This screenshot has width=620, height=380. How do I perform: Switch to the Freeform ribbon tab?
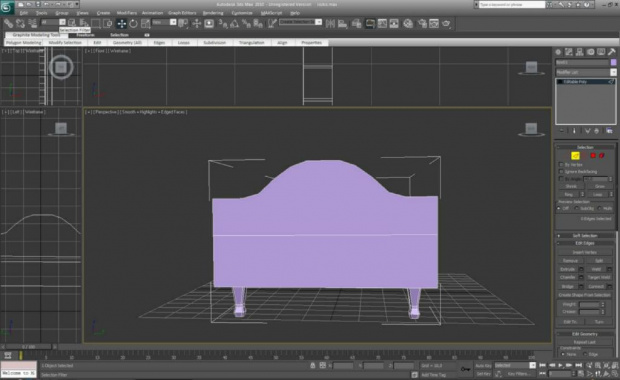[85, 35]
